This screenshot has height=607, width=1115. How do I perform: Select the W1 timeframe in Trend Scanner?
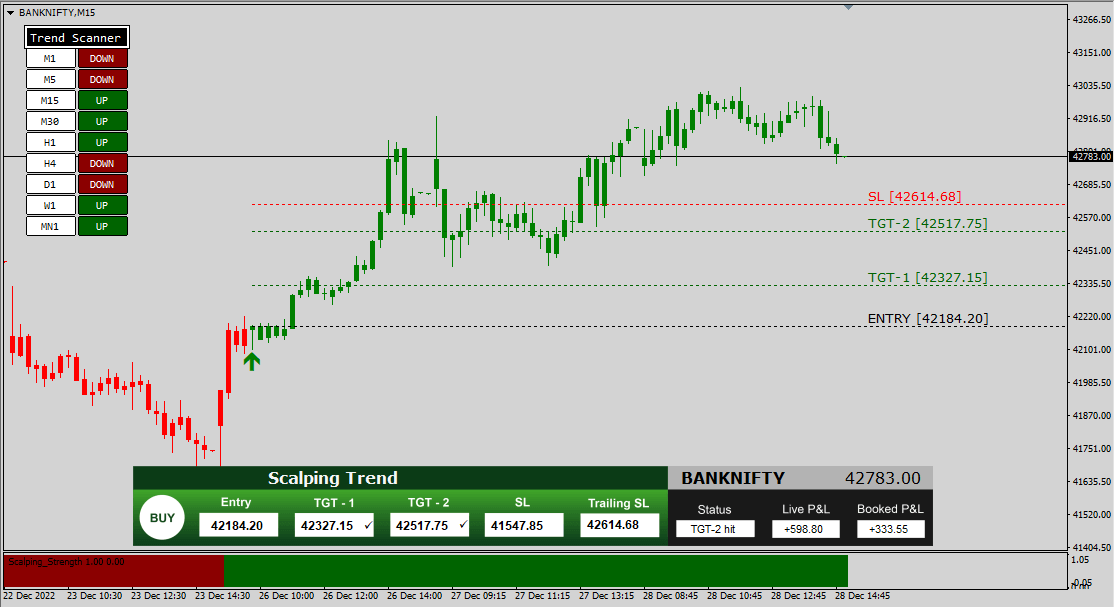[x=50, y=205]
